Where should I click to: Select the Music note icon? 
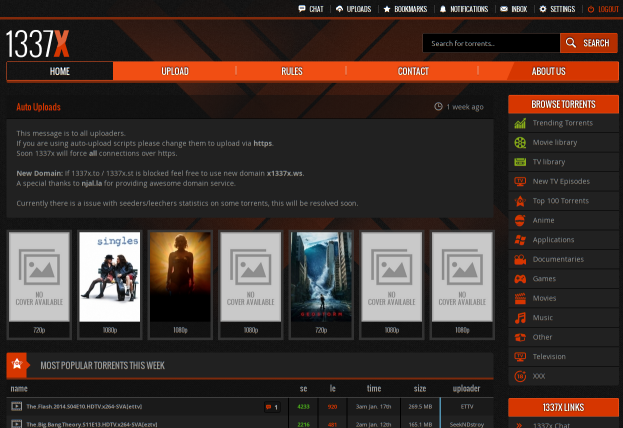(x=520, y=318)
